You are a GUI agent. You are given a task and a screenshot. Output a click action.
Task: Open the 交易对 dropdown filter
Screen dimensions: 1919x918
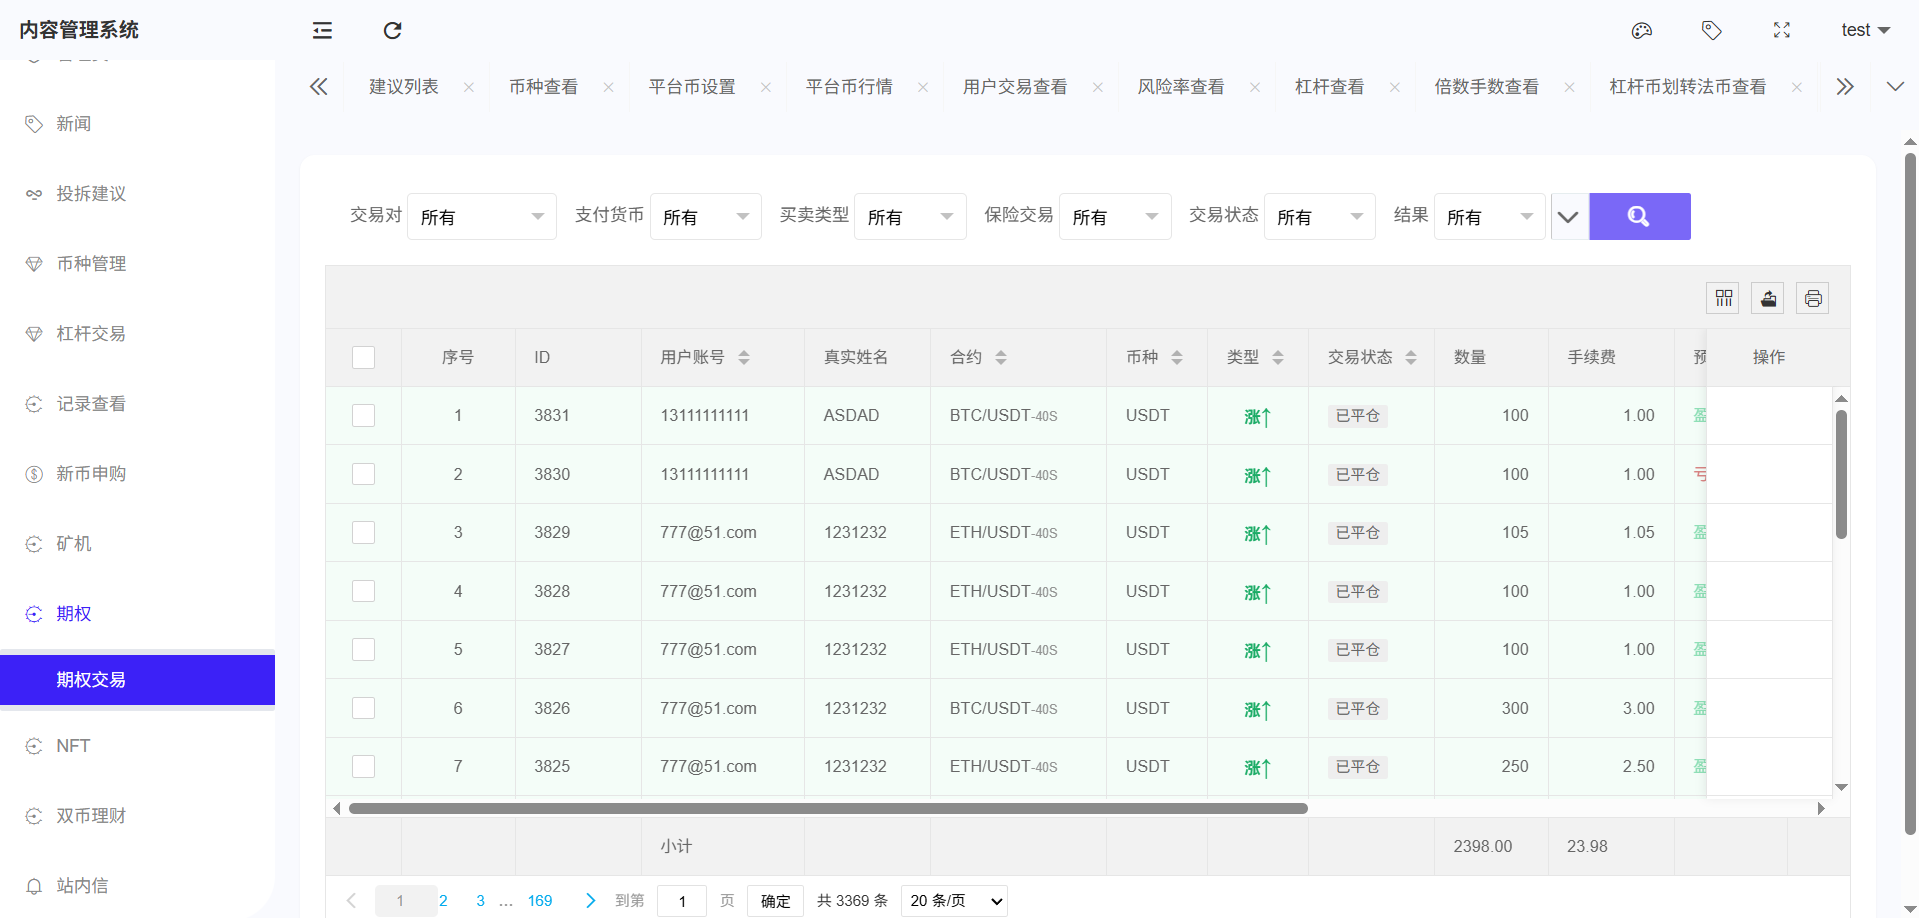coord(481,217)
